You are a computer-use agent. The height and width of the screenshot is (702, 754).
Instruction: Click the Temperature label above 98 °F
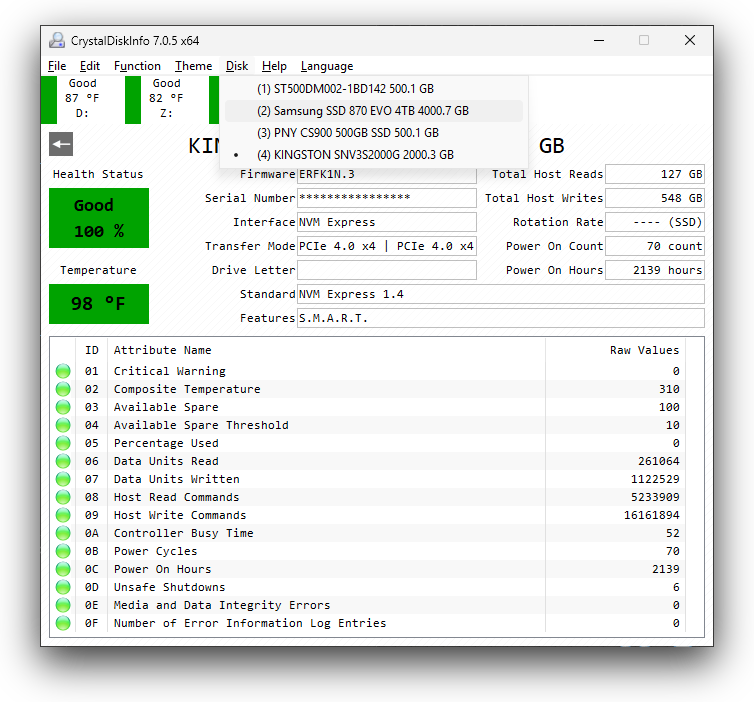coord(98,270)
